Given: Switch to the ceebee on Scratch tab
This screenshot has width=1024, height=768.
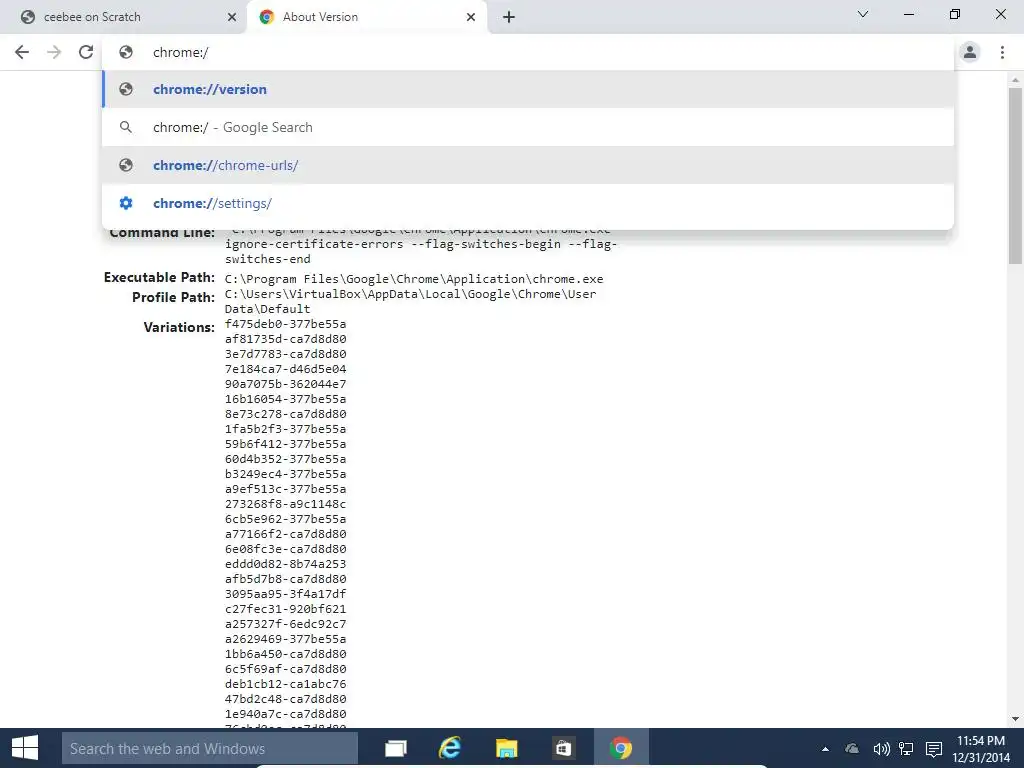Looking at the screenshot, I should click(123, 17).
